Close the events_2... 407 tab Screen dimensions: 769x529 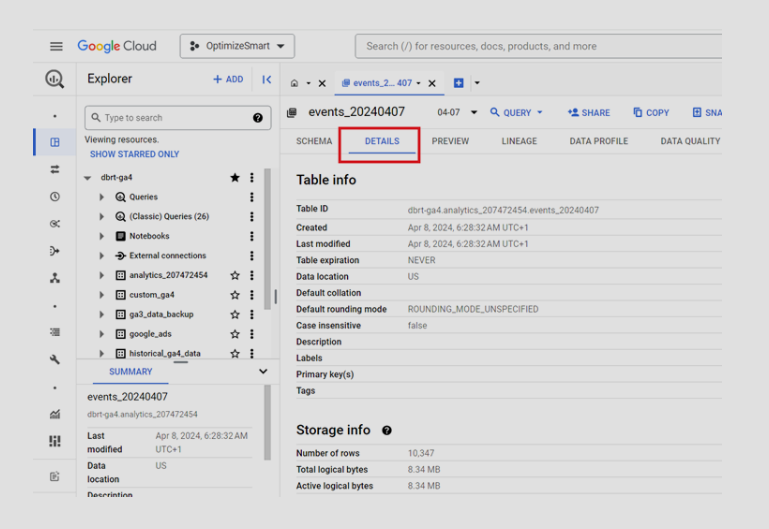tap(432, 83)
